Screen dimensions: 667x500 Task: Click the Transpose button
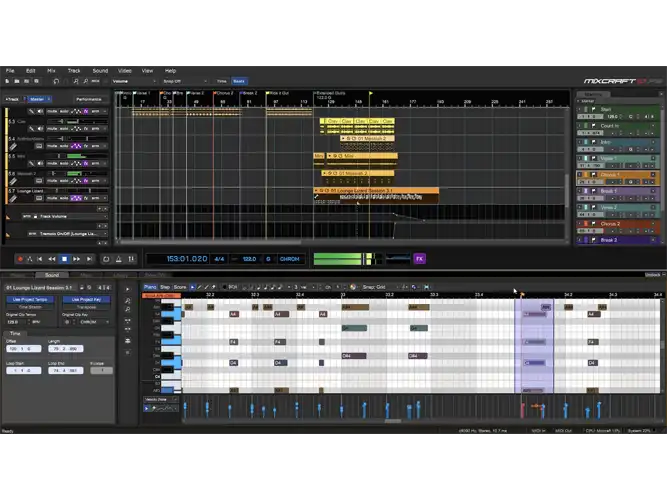click(86, 307)
